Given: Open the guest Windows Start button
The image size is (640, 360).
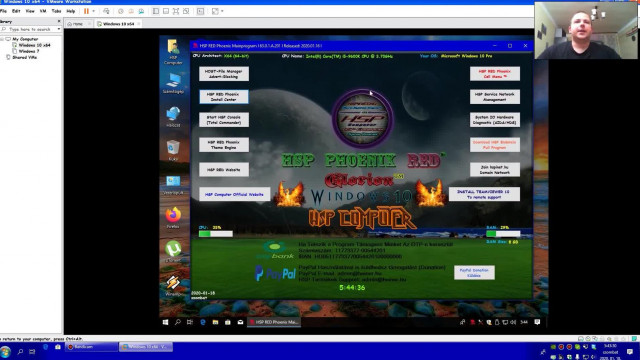Looking at the screenshot, I should pos(165,322).
